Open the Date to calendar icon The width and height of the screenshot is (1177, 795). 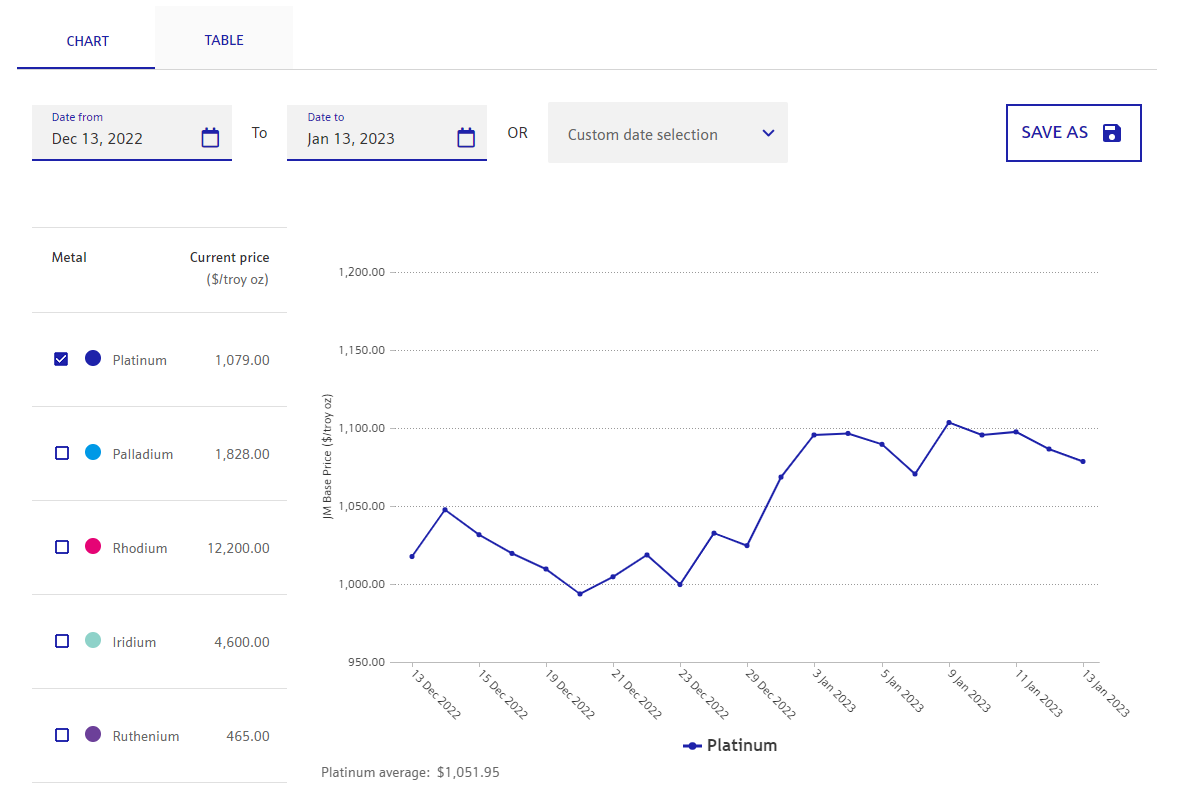[x=466, y=138]
